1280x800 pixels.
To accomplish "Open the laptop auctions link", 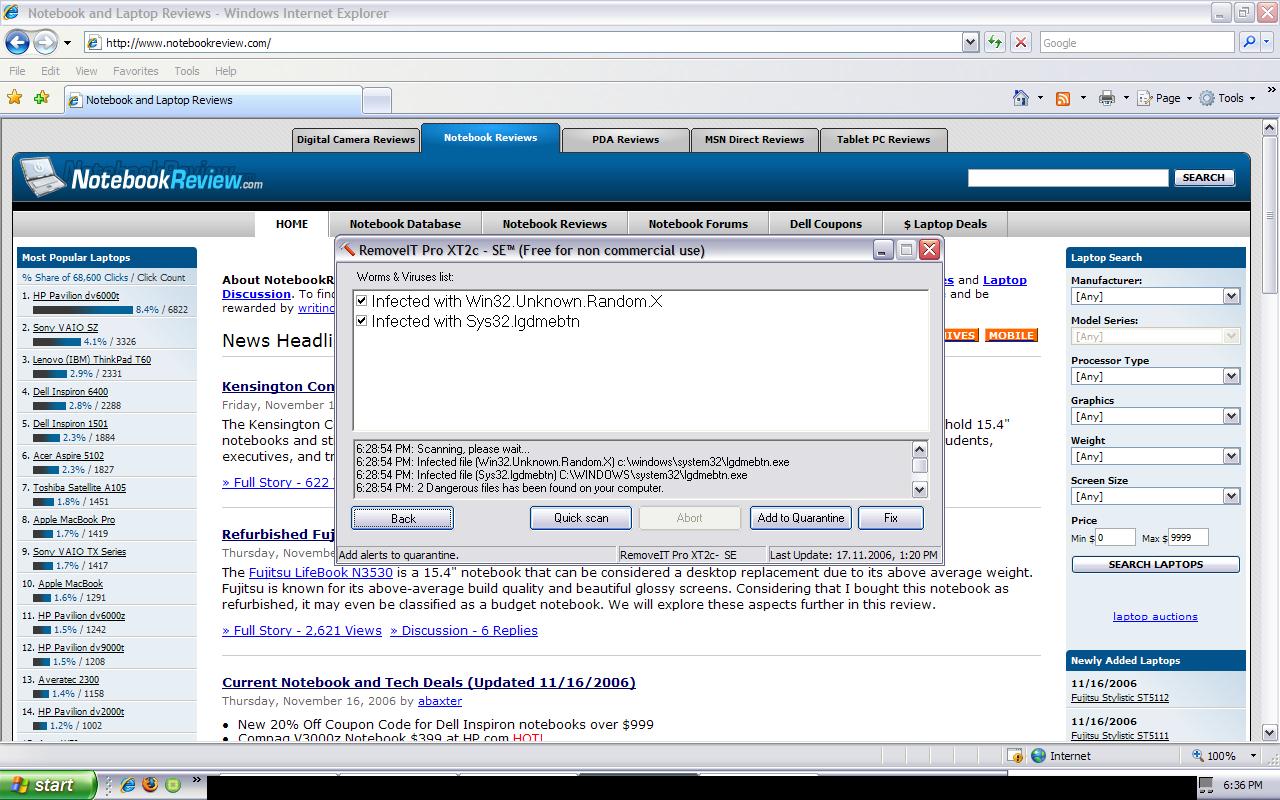I will pyautogui.click(x=1155, y=616).
